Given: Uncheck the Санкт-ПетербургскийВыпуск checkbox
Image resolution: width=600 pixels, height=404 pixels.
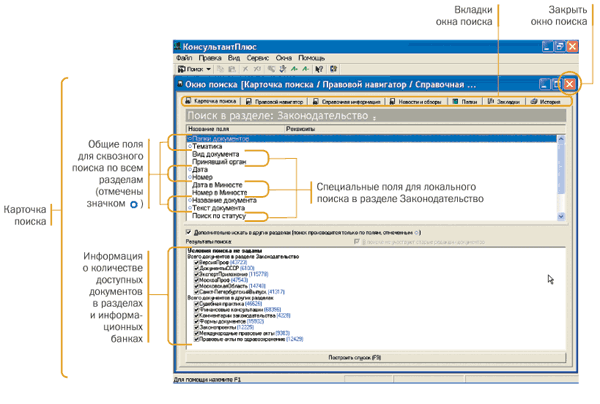Looking at the screenshot, I should point(197,292).
